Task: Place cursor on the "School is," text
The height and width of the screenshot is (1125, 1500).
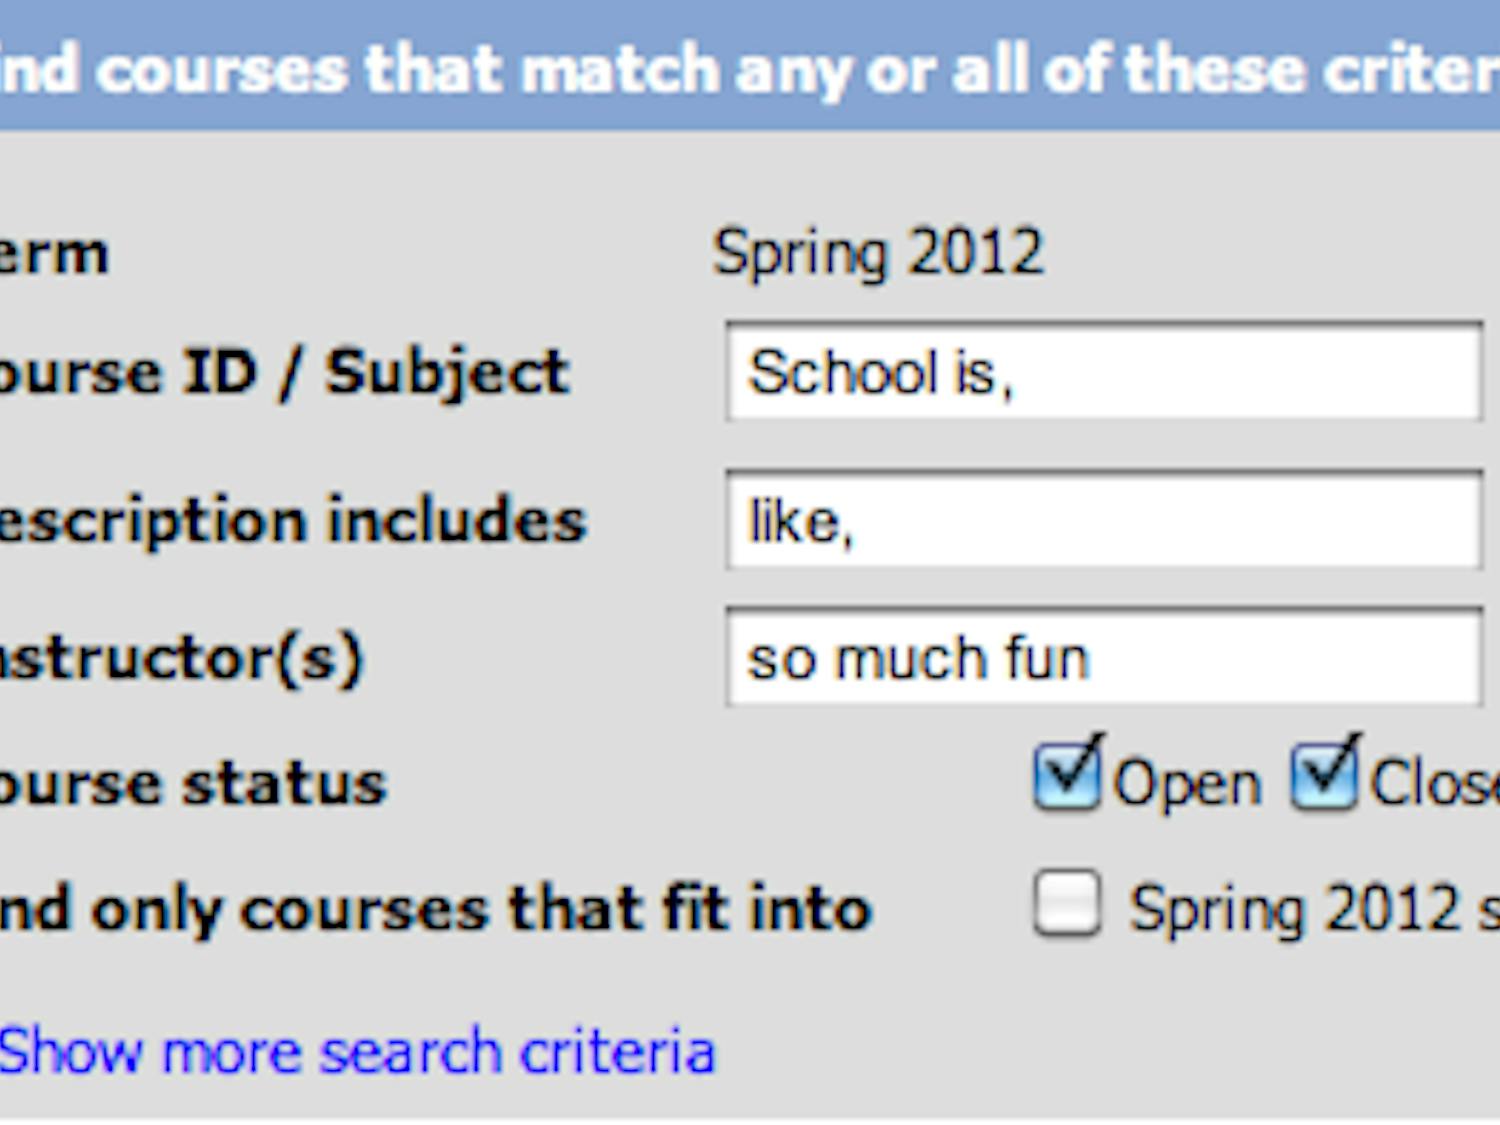Action: click(880, 373)
